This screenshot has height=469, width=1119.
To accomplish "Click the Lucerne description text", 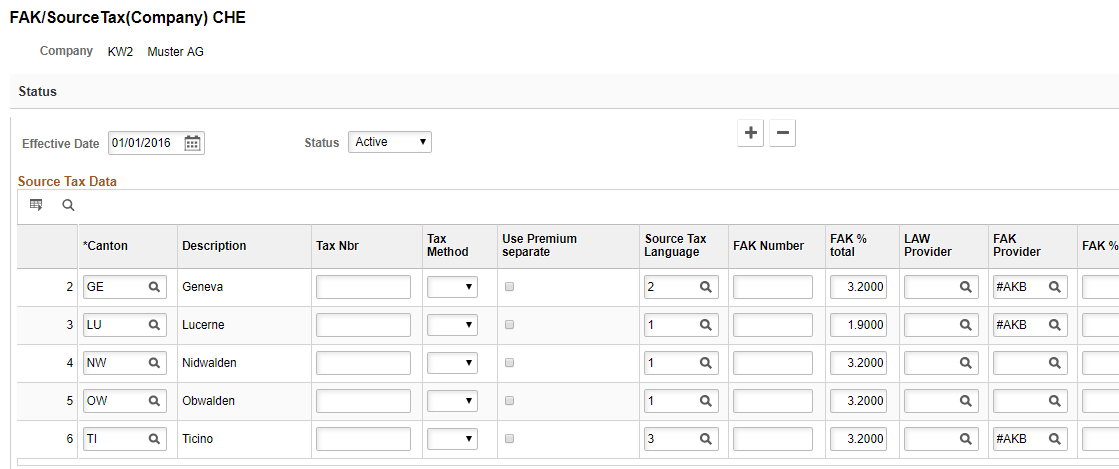I will pyautogui.click(x=203, y=325).
